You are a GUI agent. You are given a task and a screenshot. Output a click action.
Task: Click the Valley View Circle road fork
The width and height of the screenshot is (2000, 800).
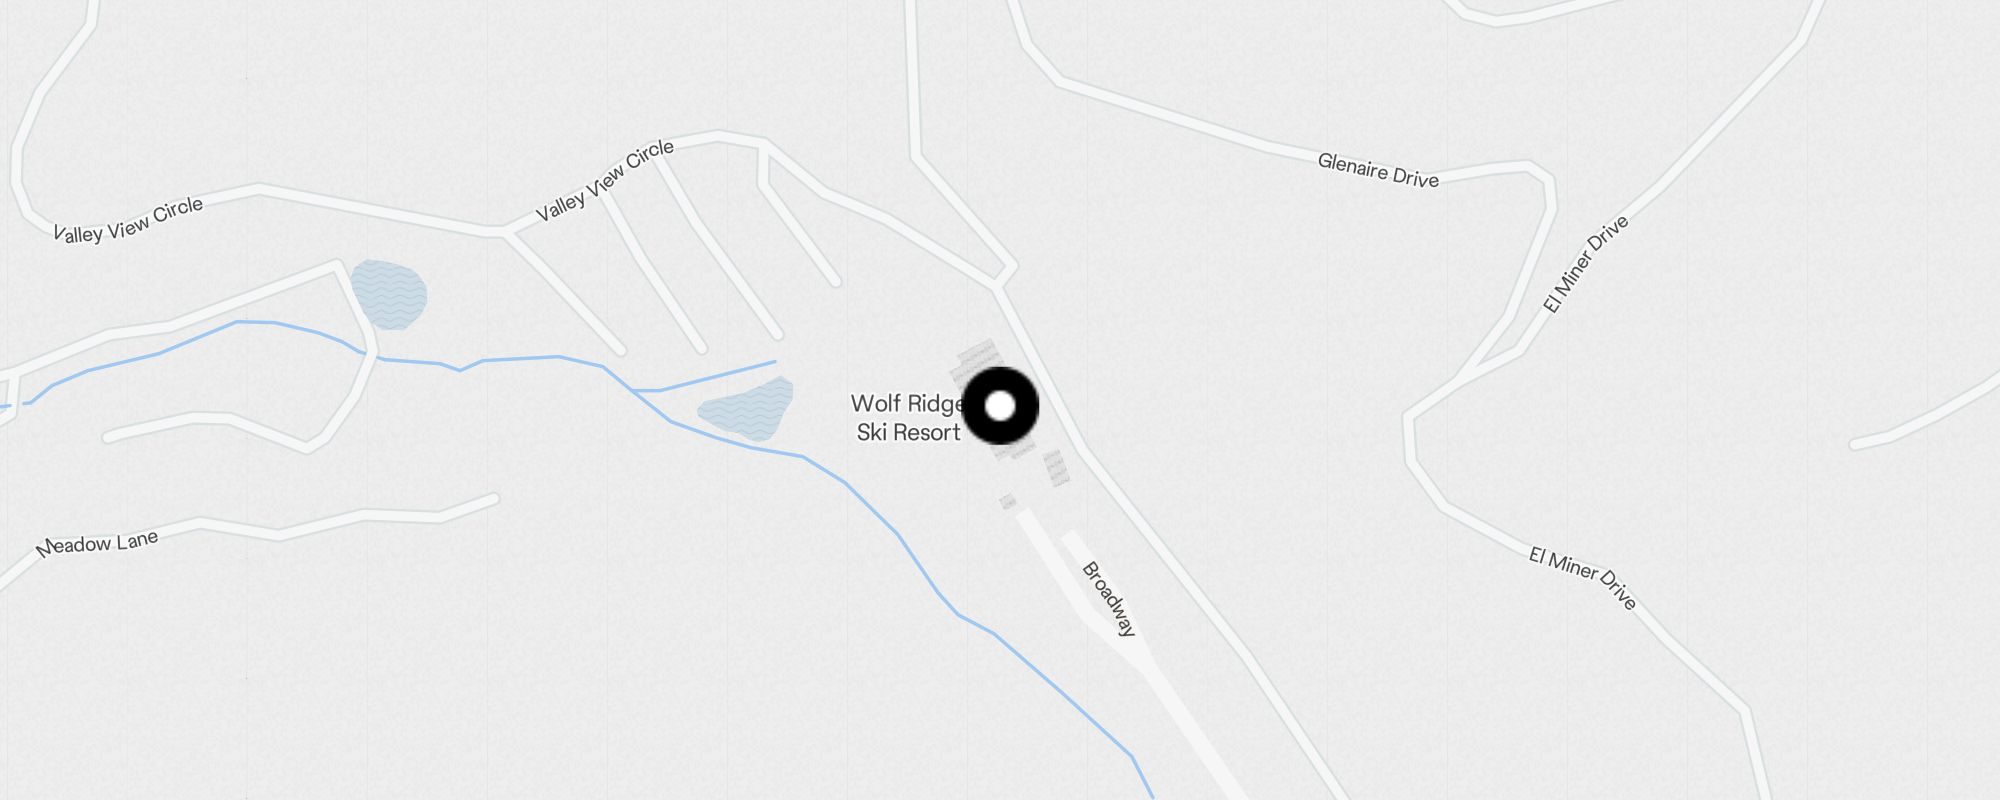click(504, 233)
